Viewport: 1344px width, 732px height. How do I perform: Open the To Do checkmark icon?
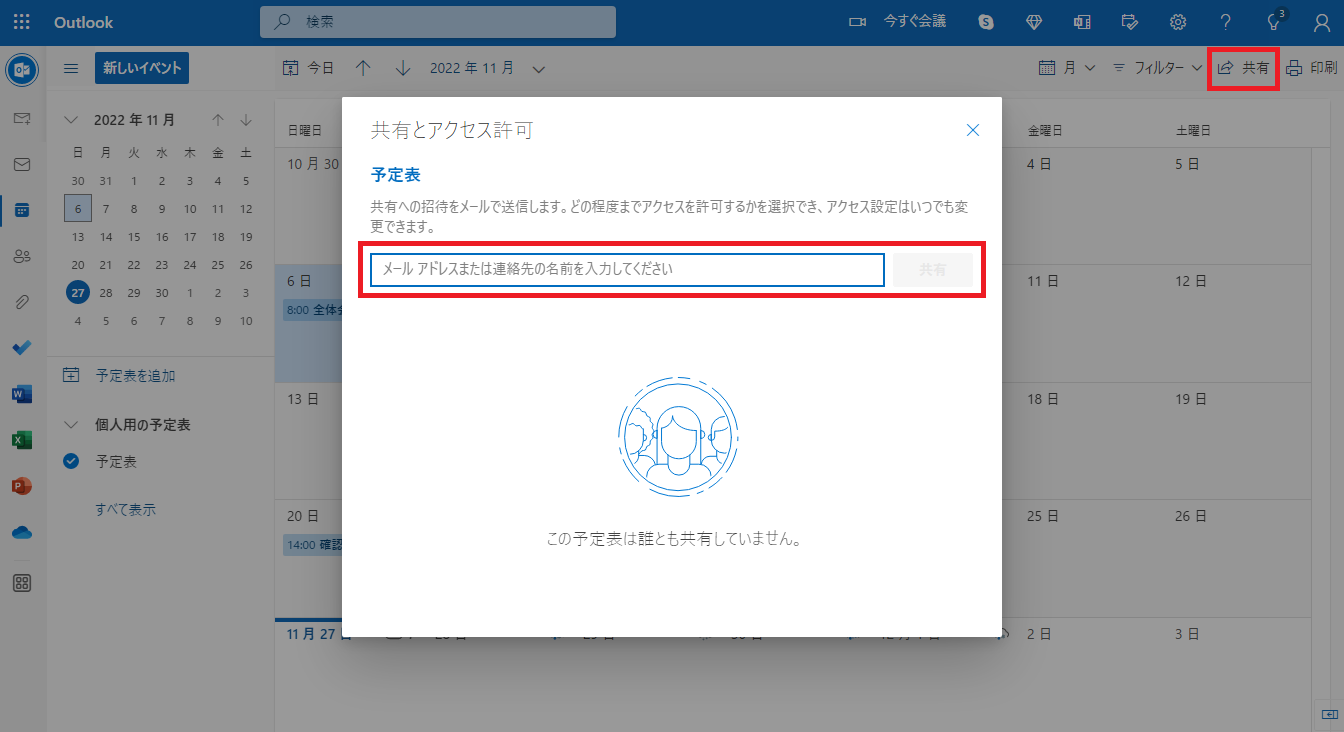click(x=22, y=348)
